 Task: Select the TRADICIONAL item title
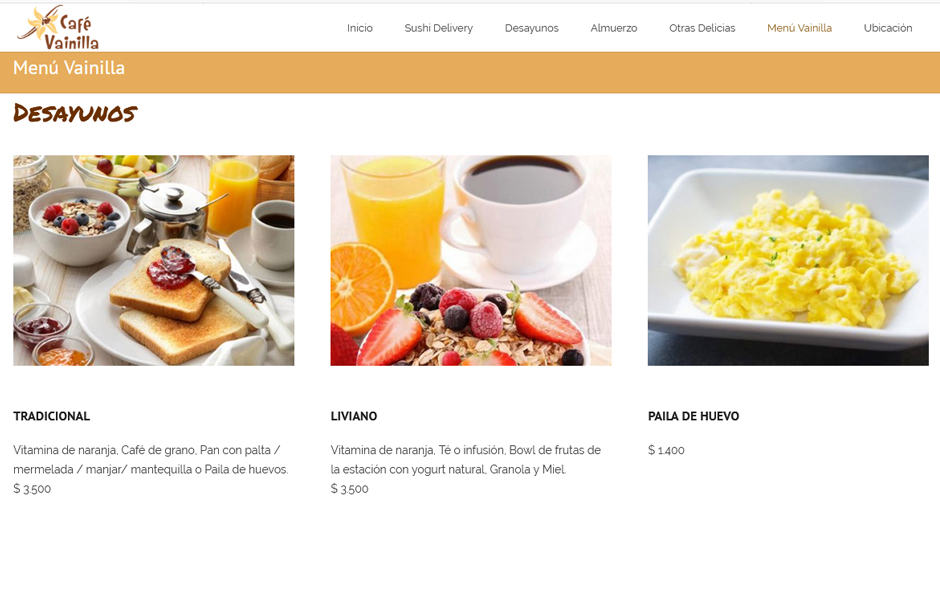click(x=52, y=416)
